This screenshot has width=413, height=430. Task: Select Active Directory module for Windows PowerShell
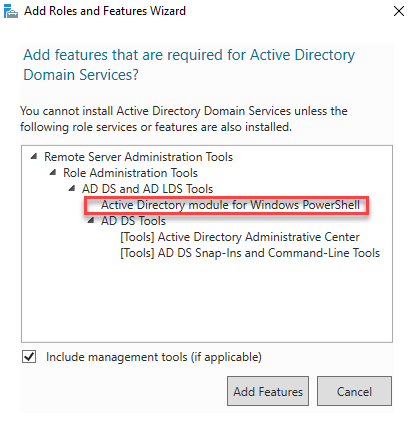[x=230, y=205]
